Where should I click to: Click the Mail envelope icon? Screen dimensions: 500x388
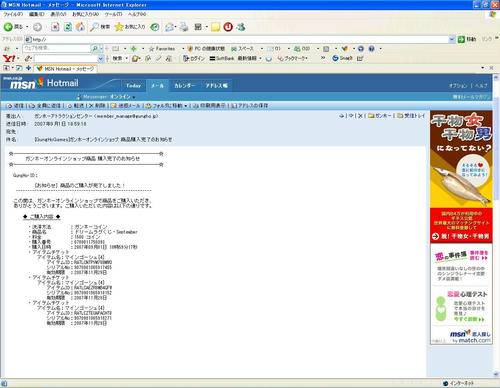coord(170,27)
